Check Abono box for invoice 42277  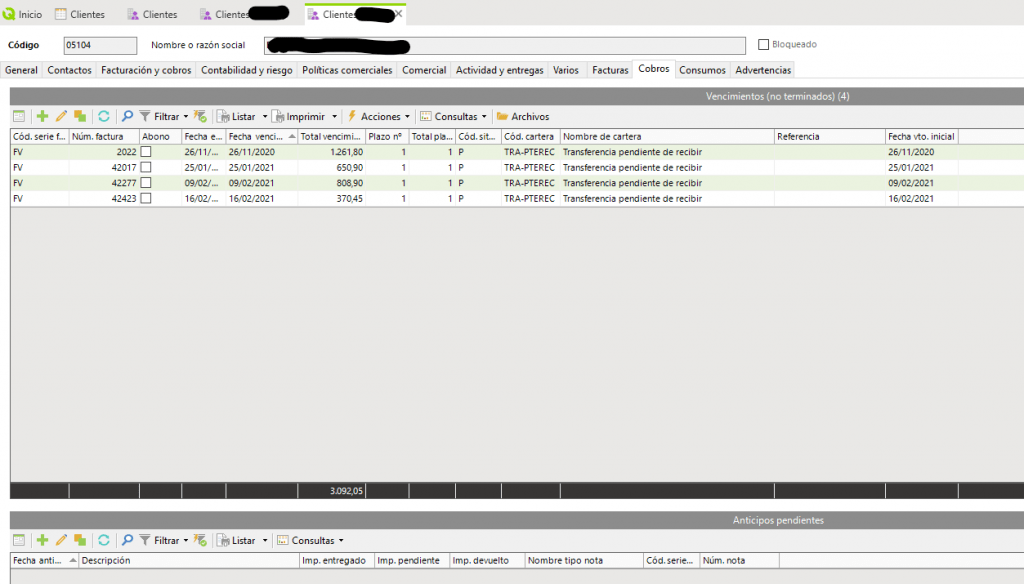tap(146, 183)
